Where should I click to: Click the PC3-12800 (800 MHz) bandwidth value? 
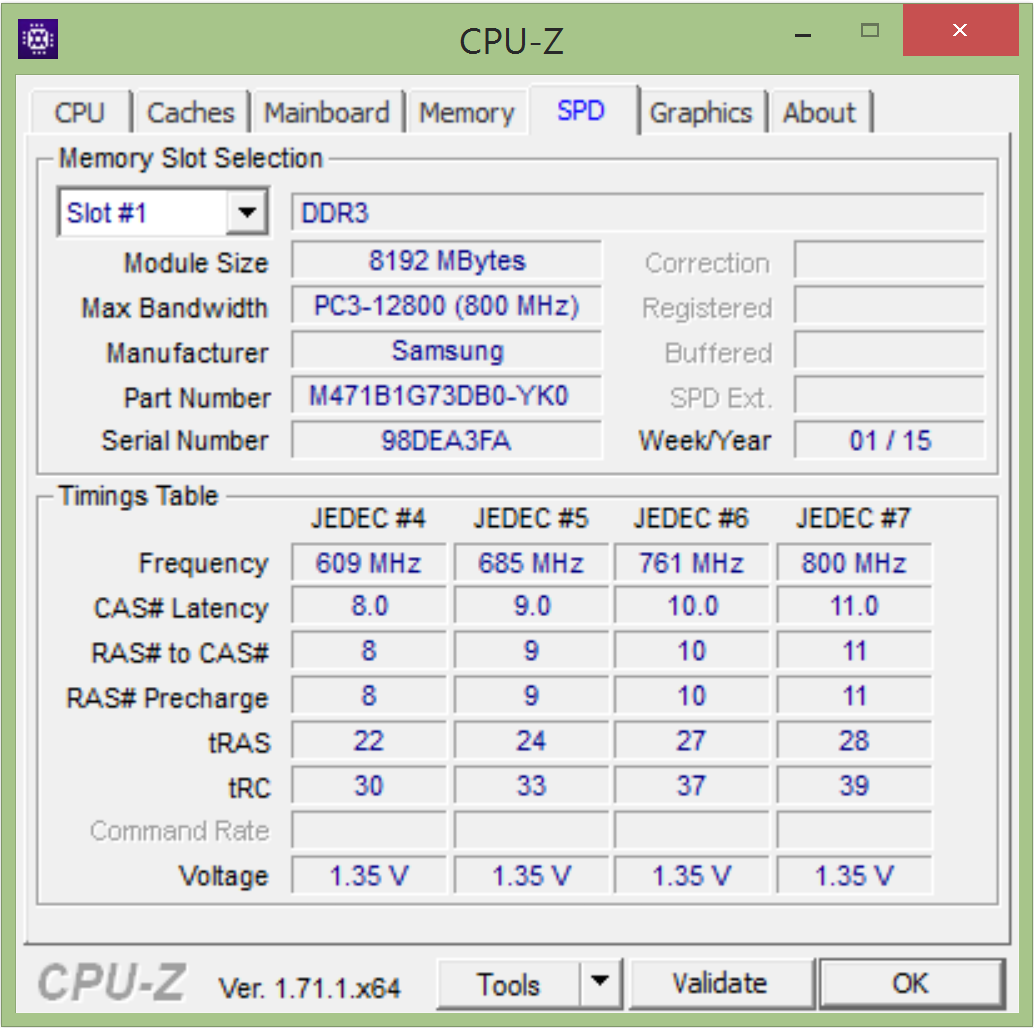click(x=446, y=306)
